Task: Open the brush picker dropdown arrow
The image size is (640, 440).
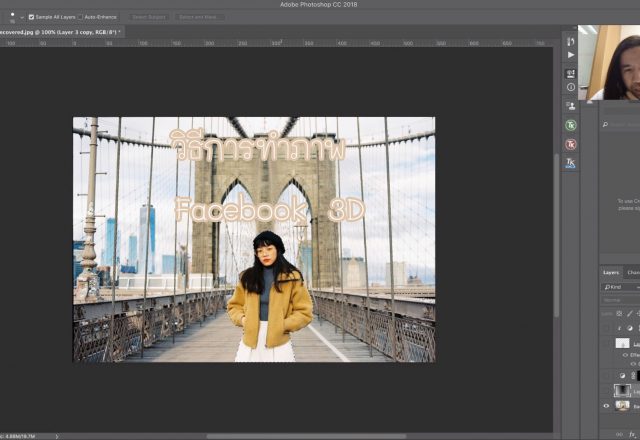Action: [x=22, y=18]
